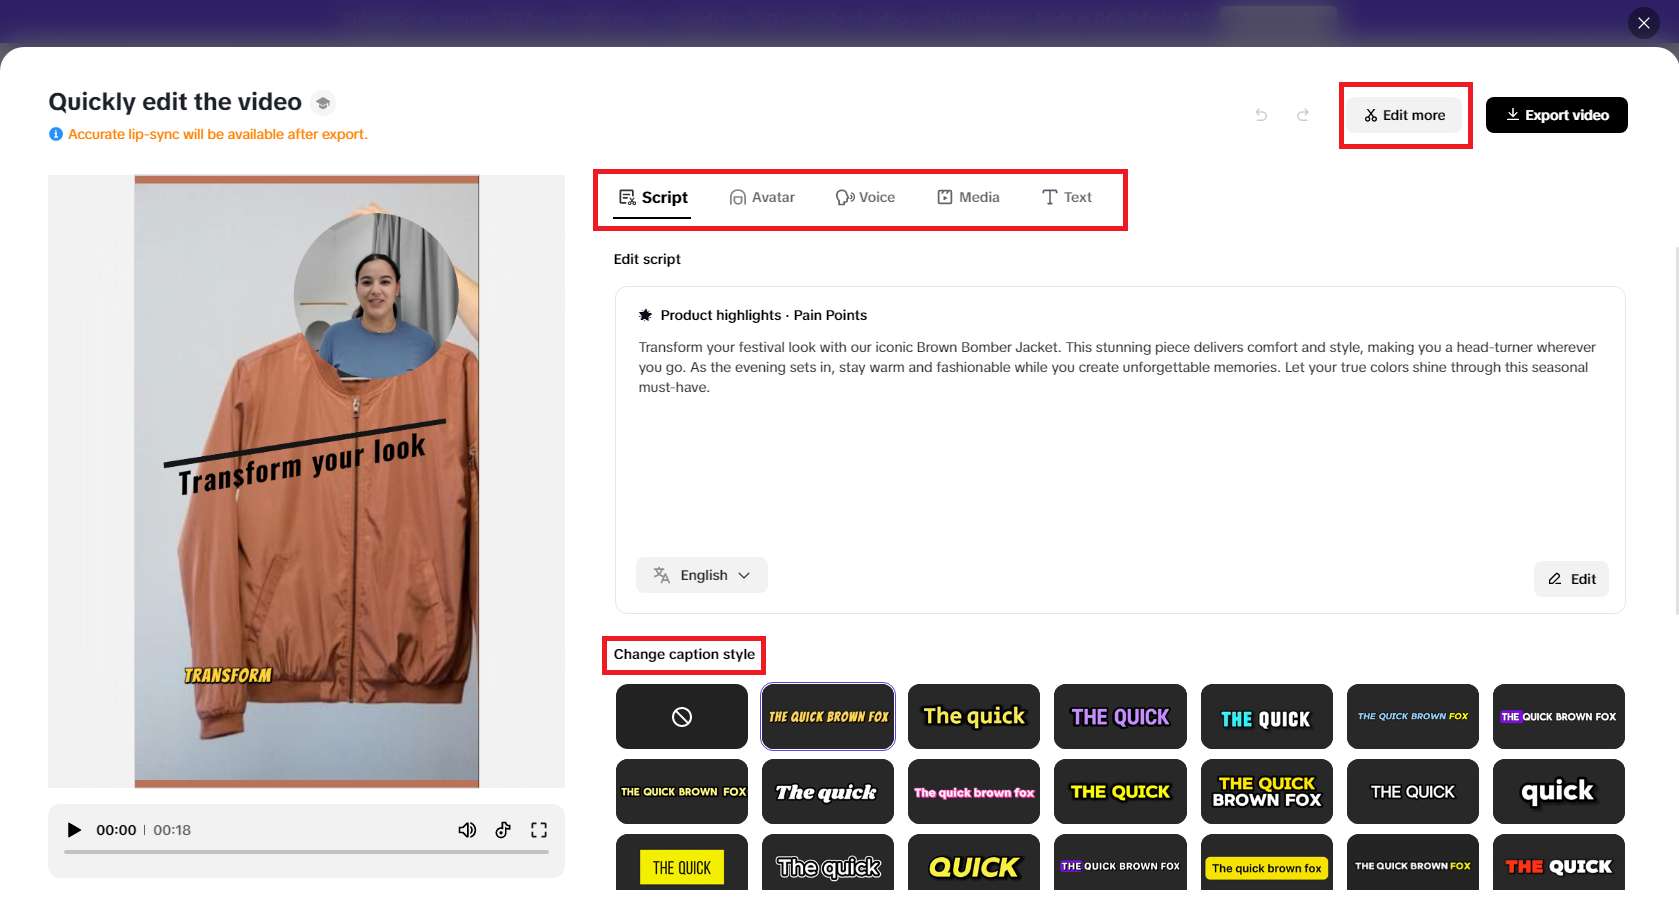Click the jacket video preview
Screen dimensions: 1679x899
point(306,481)
